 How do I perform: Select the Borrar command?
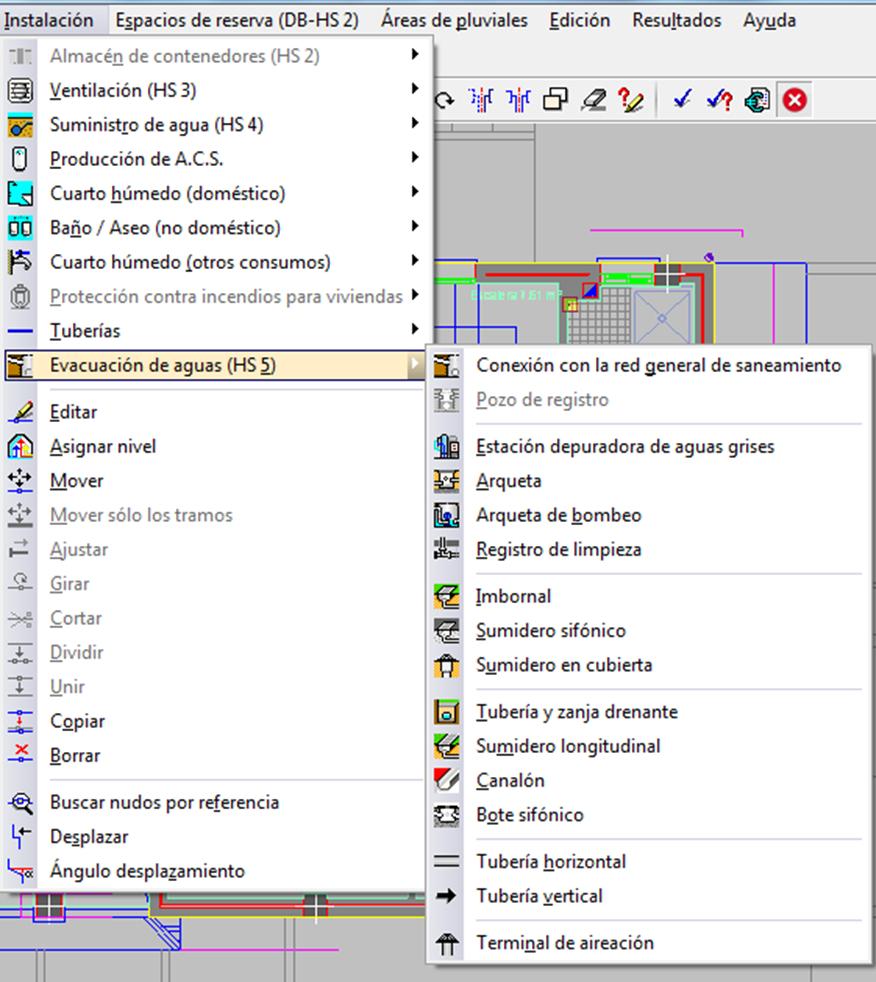point(75,755)
